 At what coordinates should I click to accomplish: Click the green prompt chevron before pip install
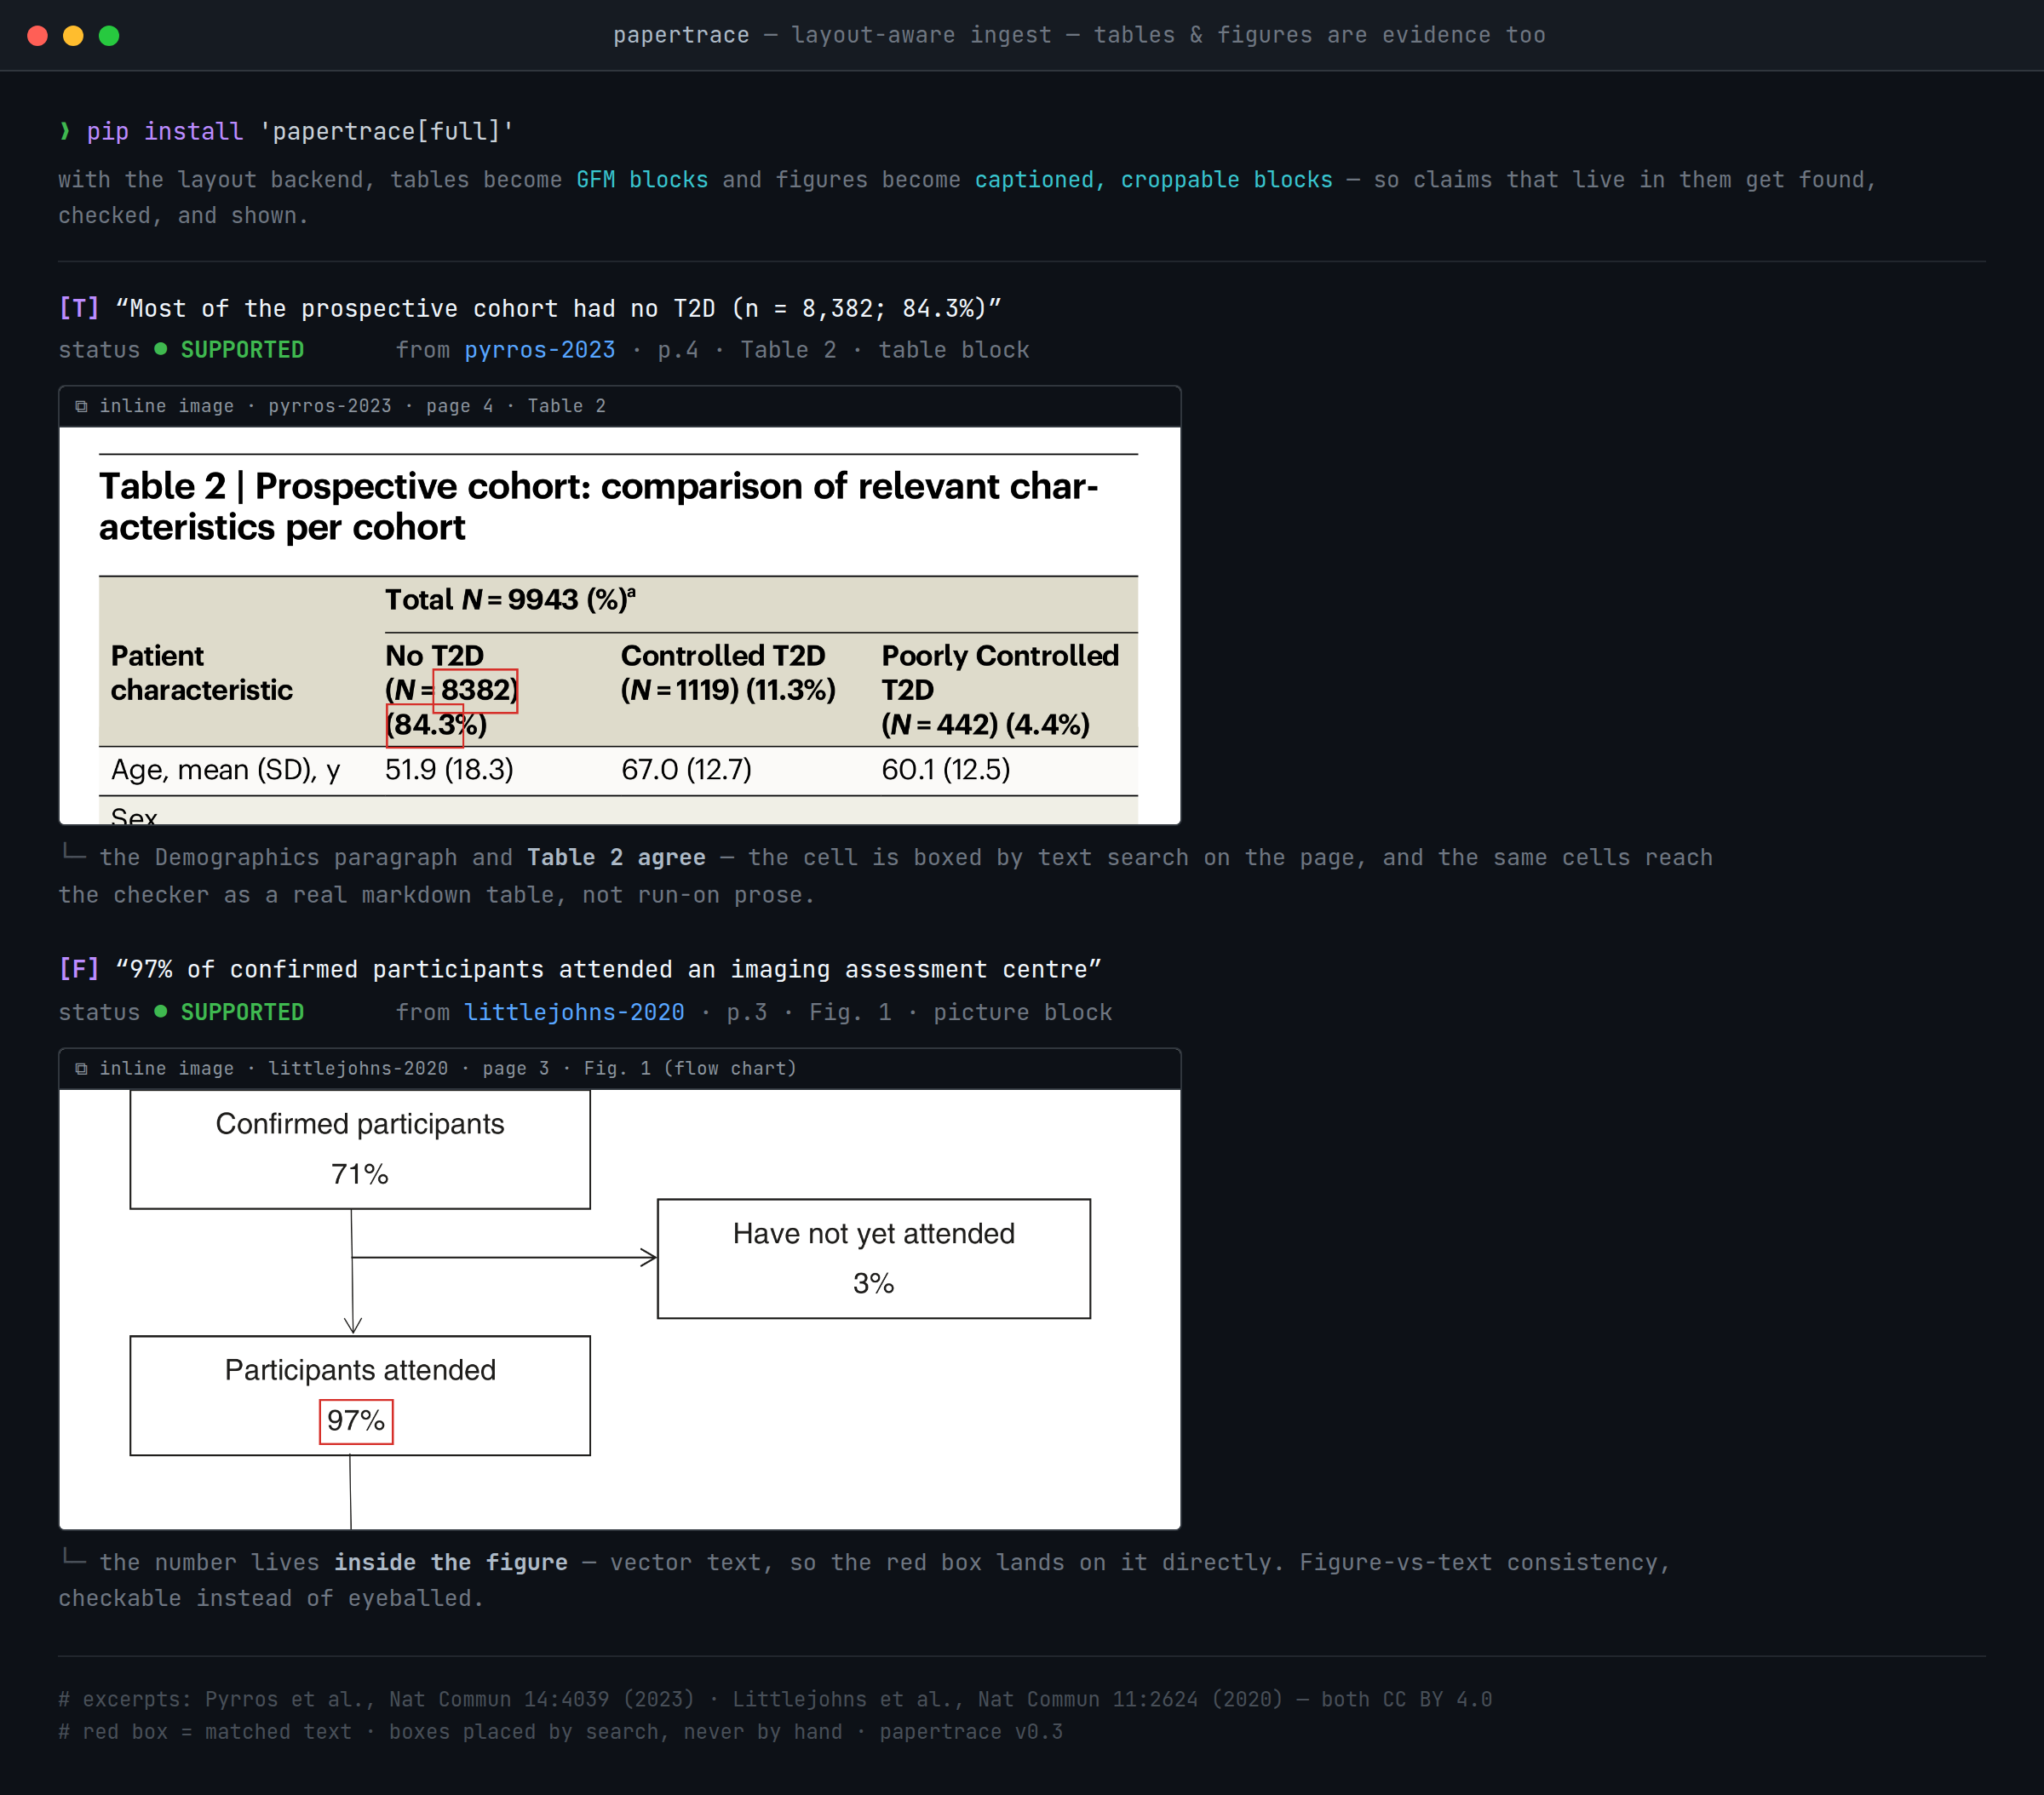tap(65, 131)
